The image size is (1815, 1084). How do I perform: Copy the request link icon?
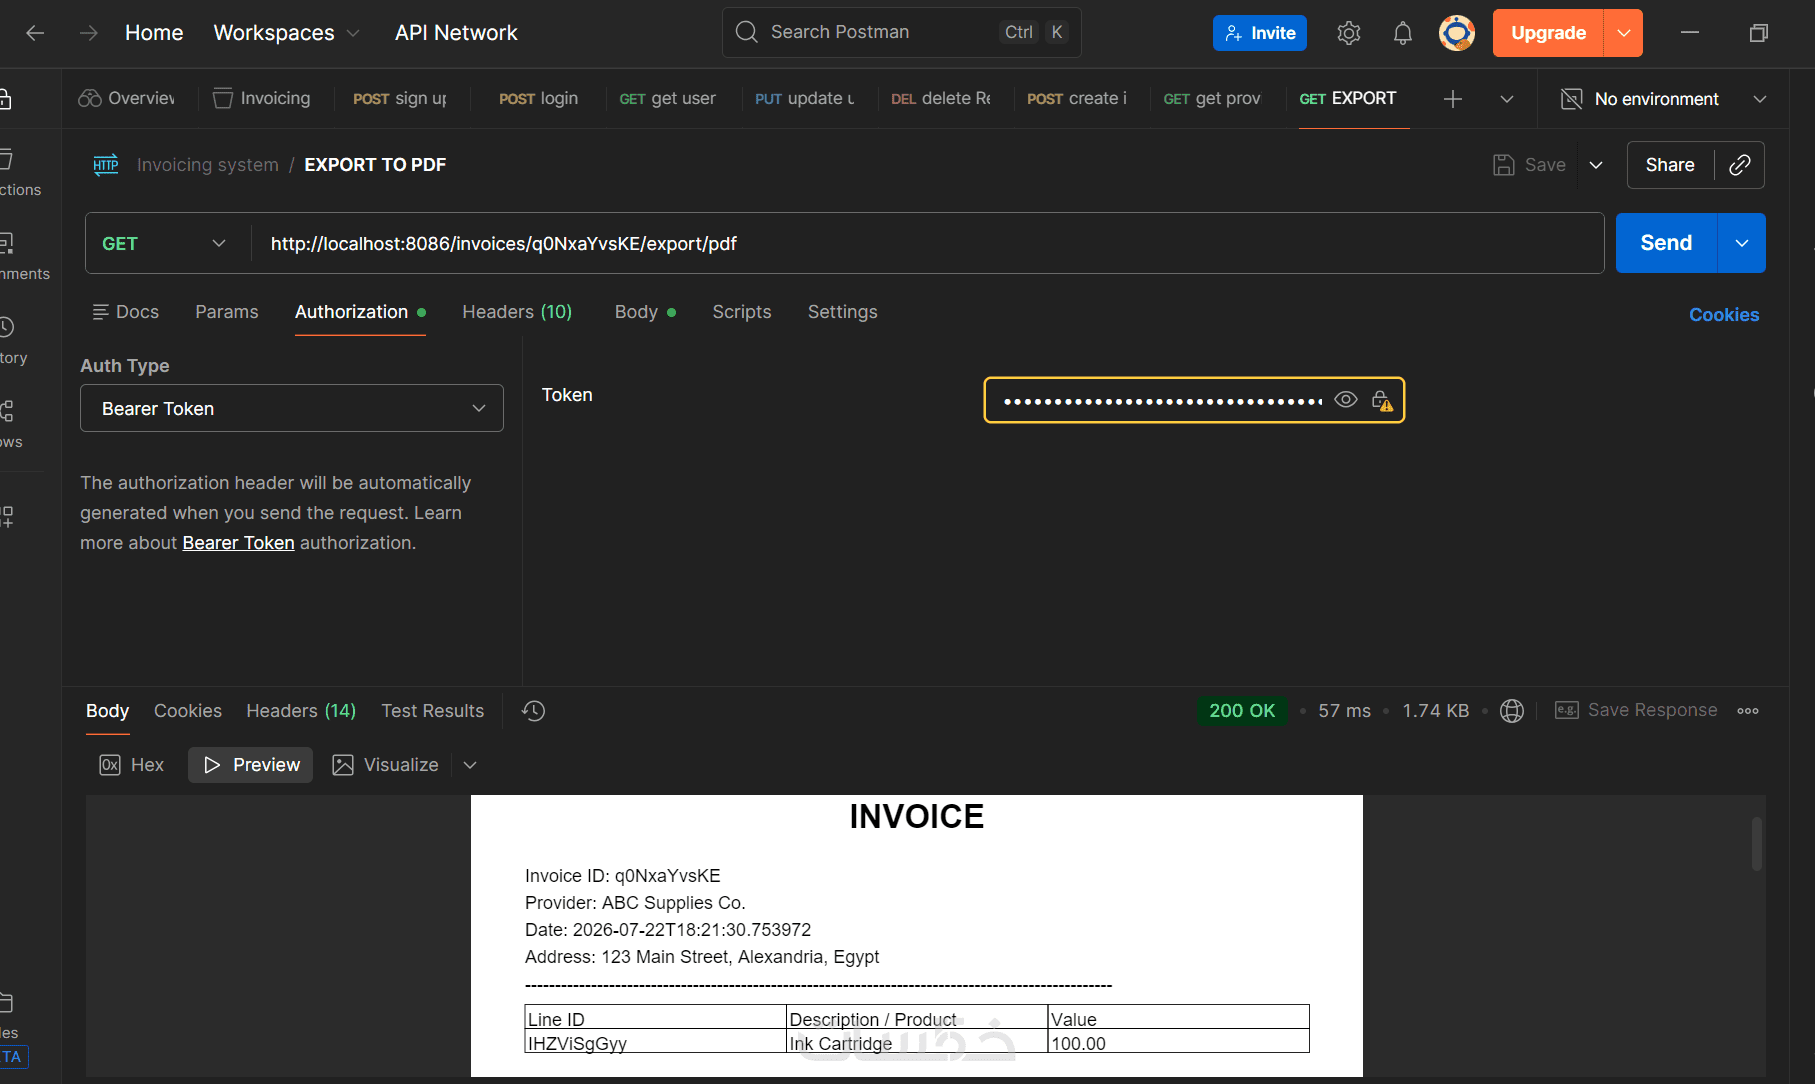(x=1740, y=165)
